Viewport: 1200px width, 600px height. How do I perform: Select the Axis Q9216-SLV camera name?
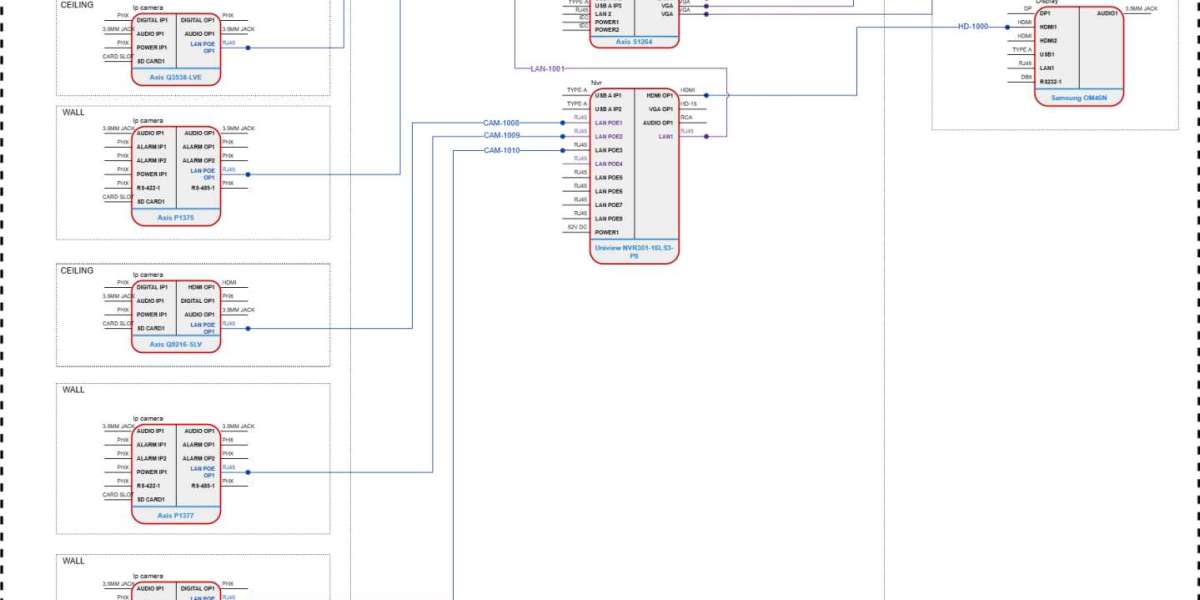tap(176, 344)
